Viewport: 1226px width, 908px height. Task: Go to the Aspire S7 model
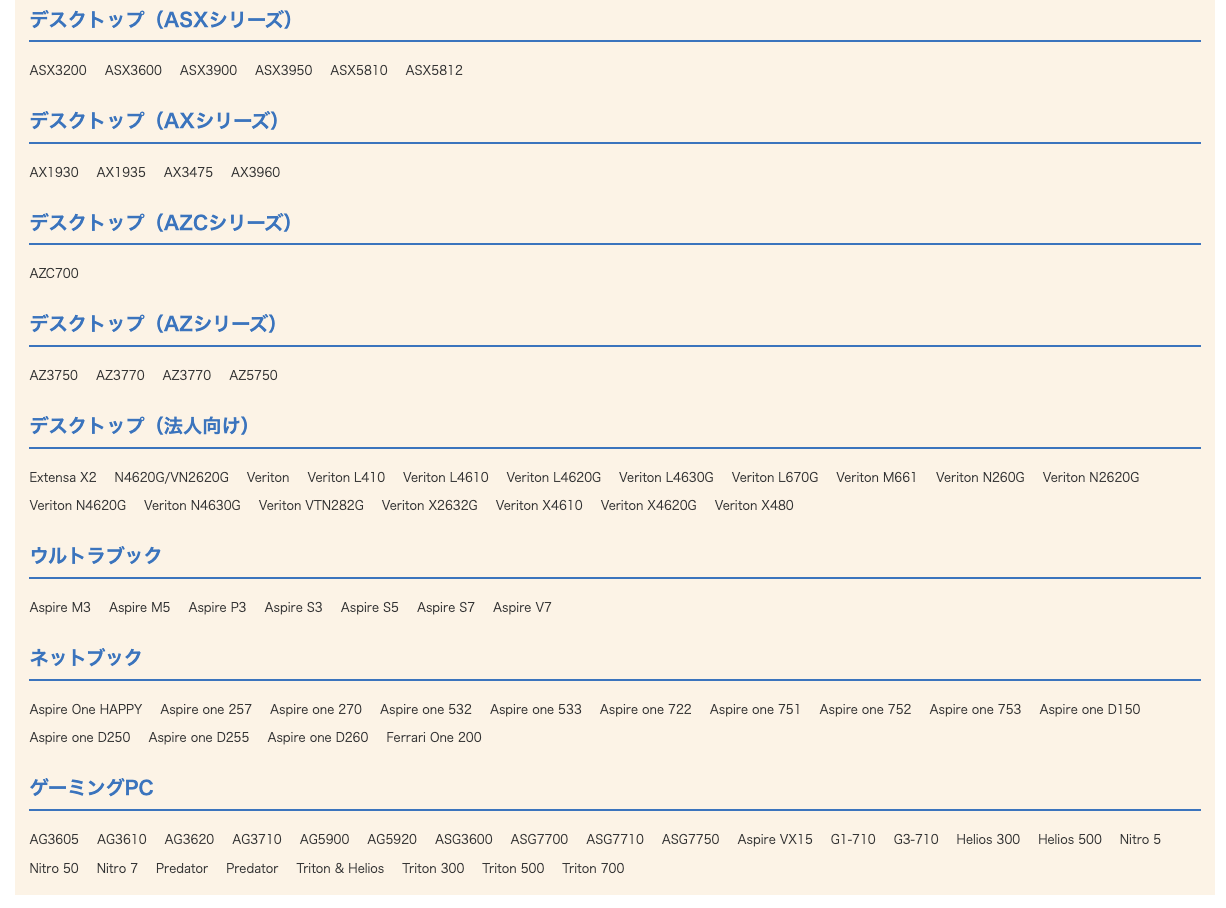pos(446,607)
